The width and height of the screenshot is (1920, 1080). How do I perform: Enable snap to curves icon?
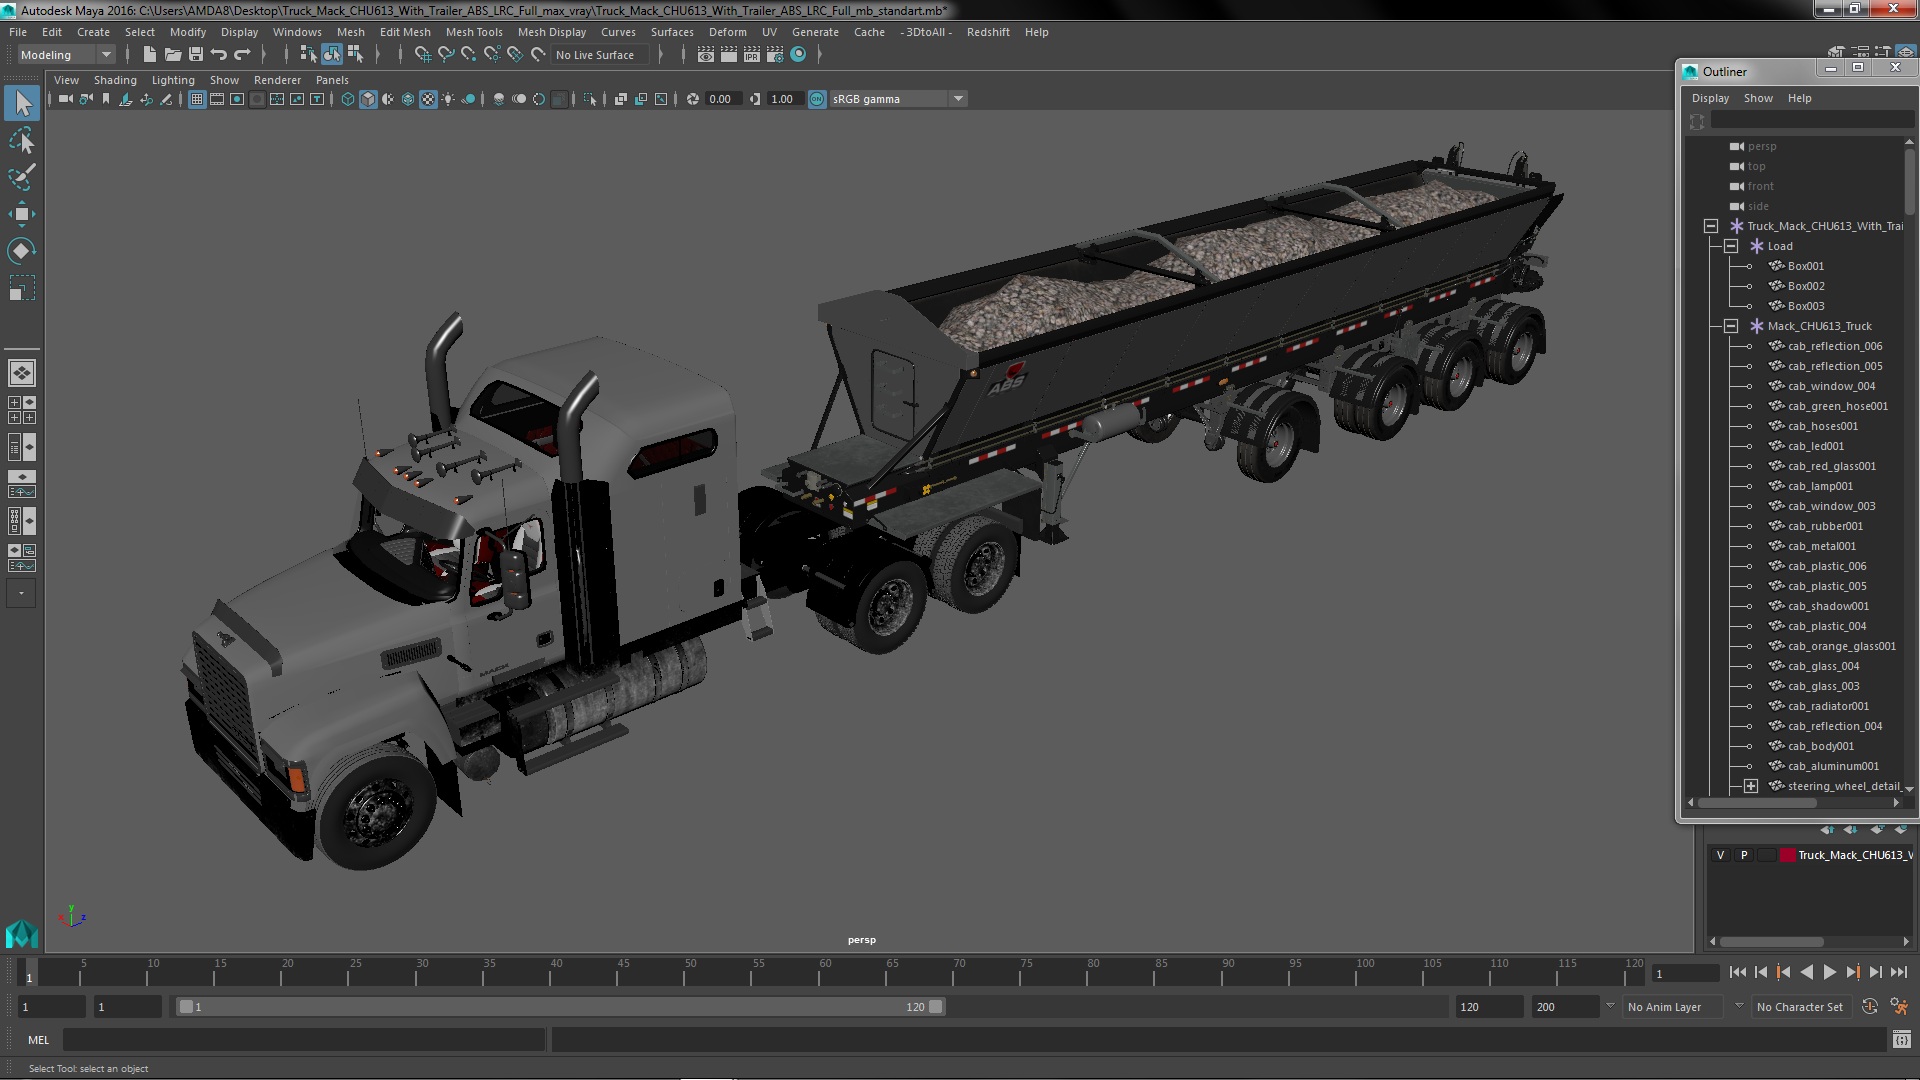pyautogui.click(x=446, y=55)
